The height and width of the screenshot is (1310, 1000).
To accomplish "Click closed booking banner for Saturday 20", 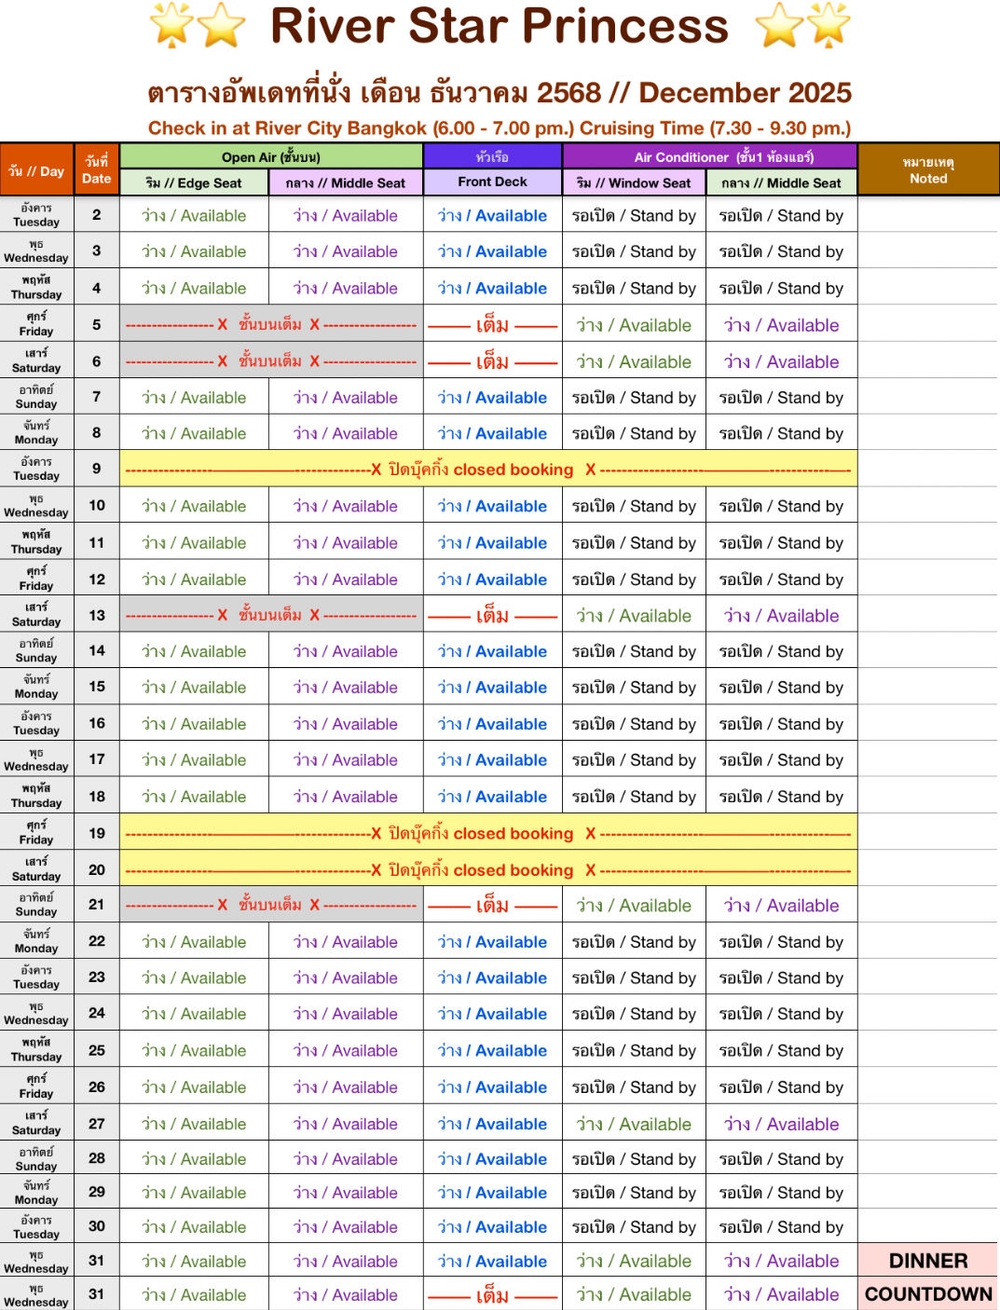I will [x=488, y=870].
